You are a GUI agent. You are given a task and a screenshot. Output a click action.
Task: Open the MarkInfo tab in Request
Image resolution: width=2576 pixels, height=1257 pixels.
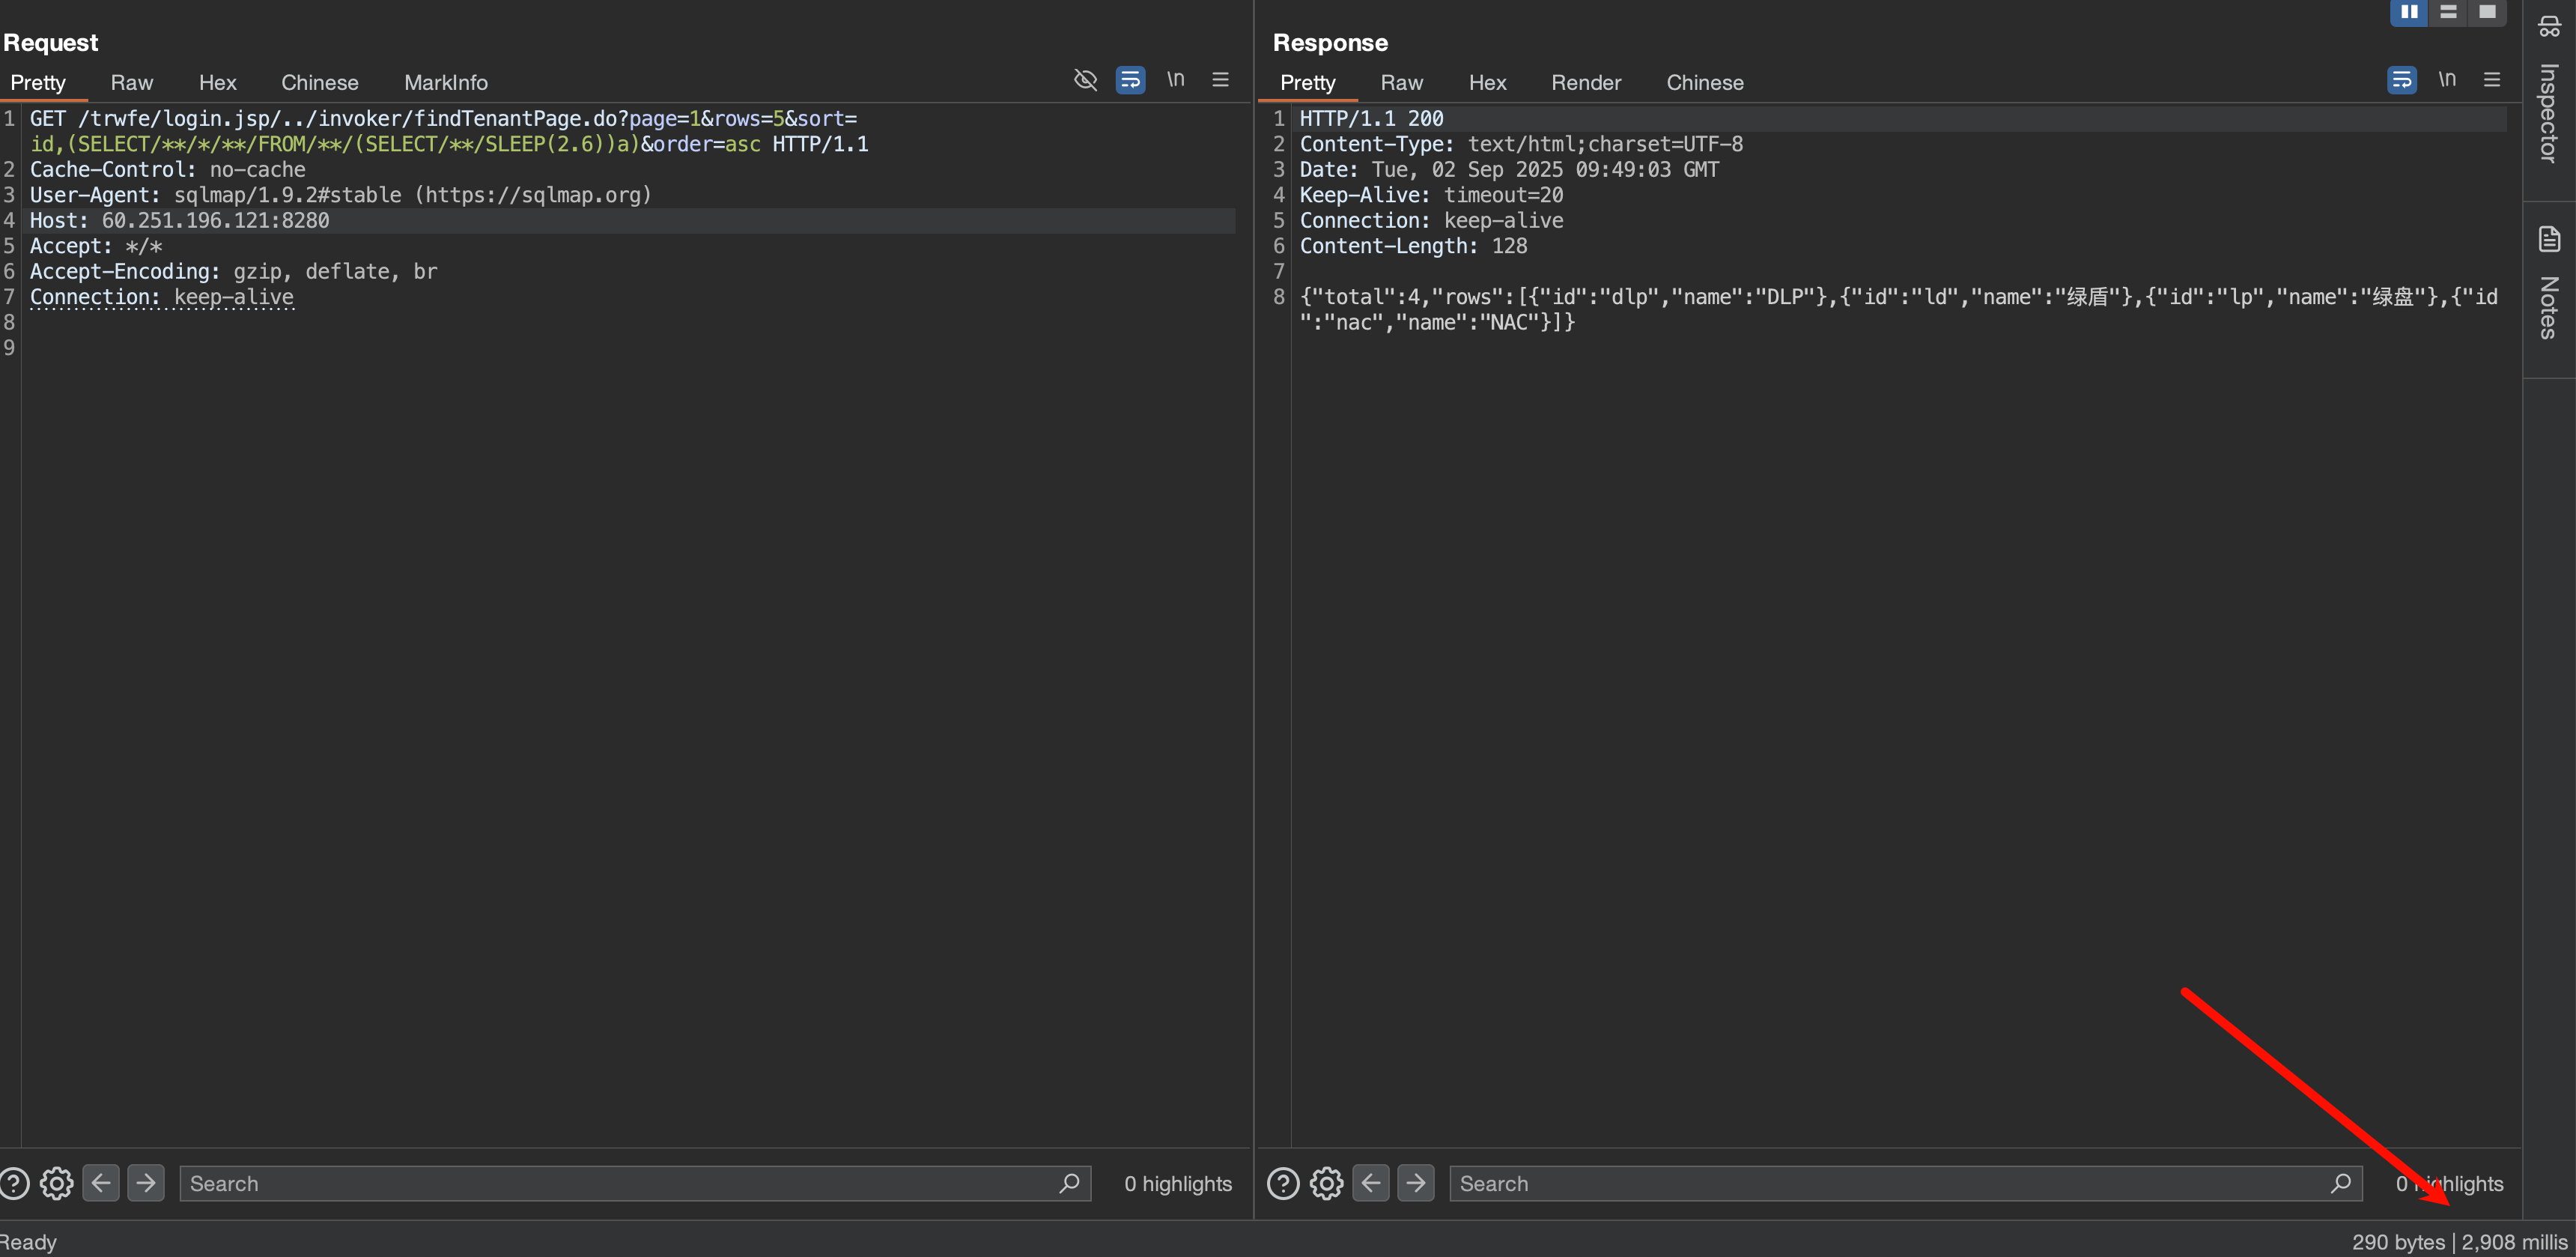(x=445, y=83)
